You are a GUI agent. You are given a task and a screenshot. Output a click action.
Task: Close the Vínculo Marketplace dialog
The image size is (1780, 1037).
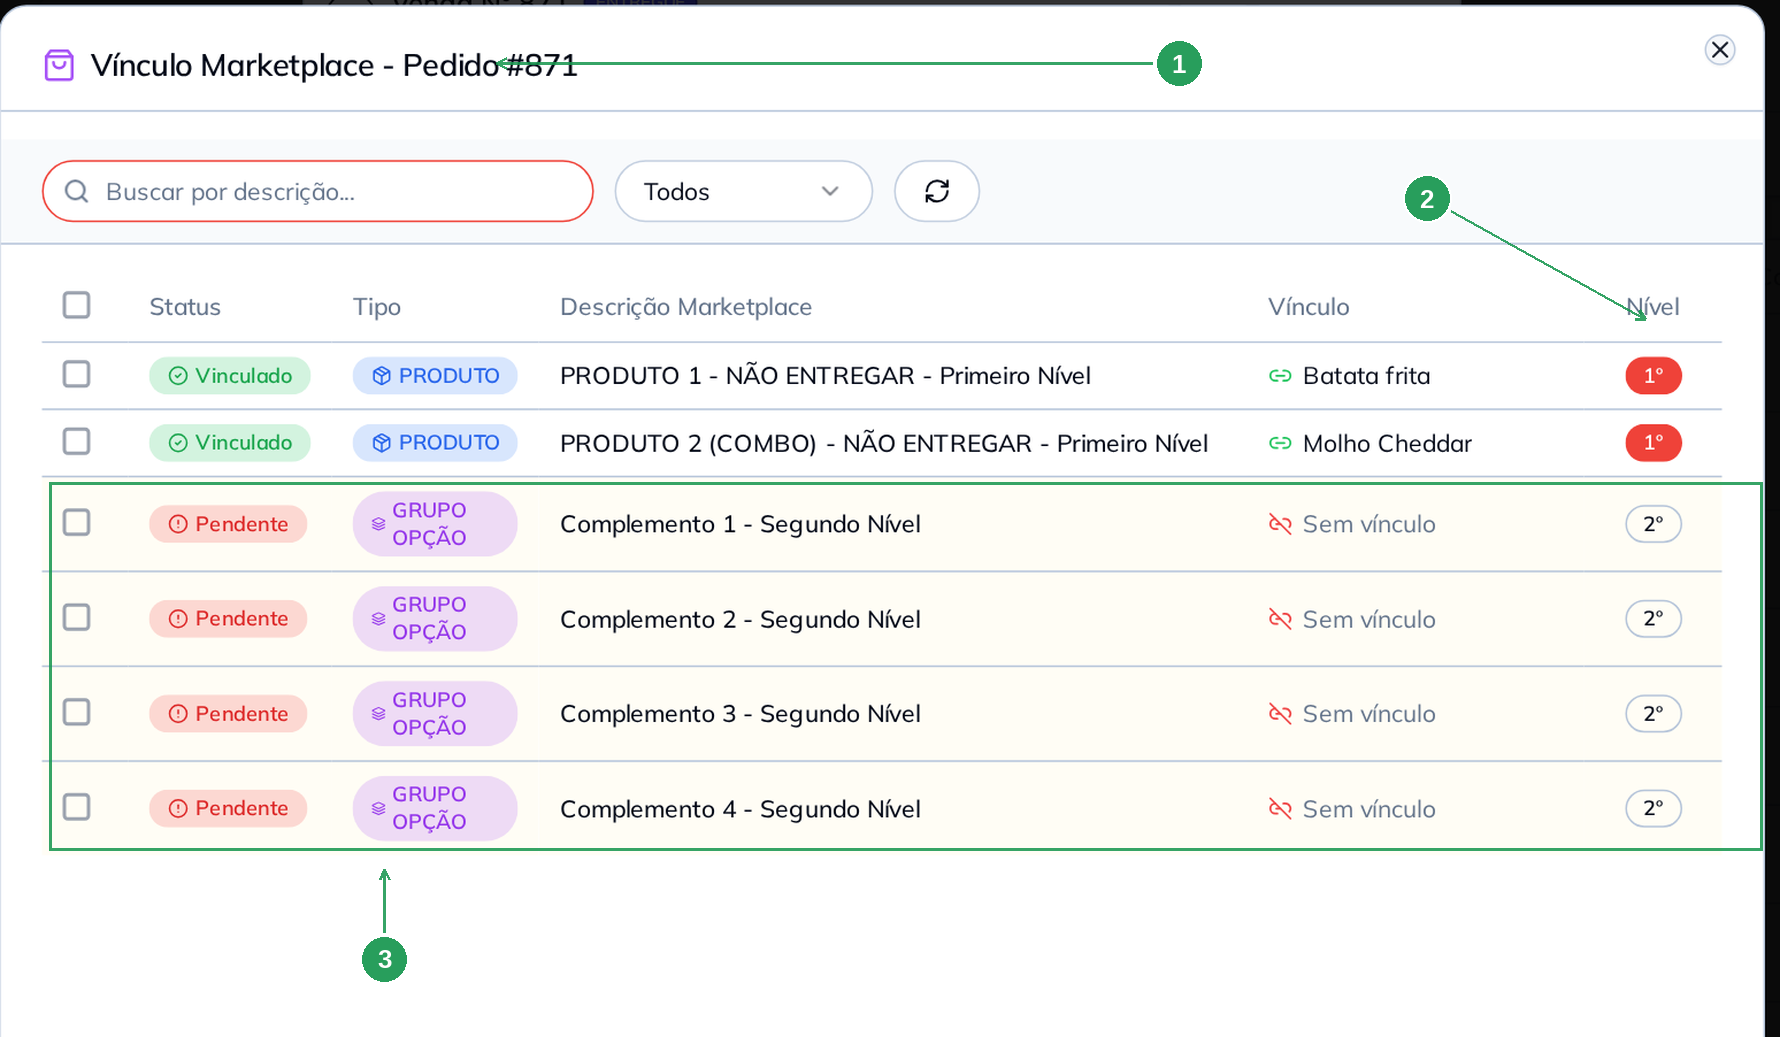(1720, 50)
